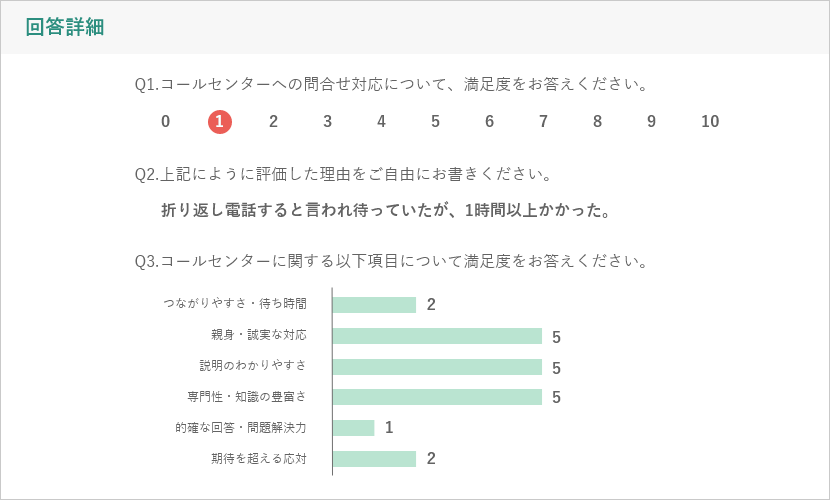The width and height of the screenshot is (830, 500).
Task: Select the 期待を超える応対 bar
Action: pos(375,459)
